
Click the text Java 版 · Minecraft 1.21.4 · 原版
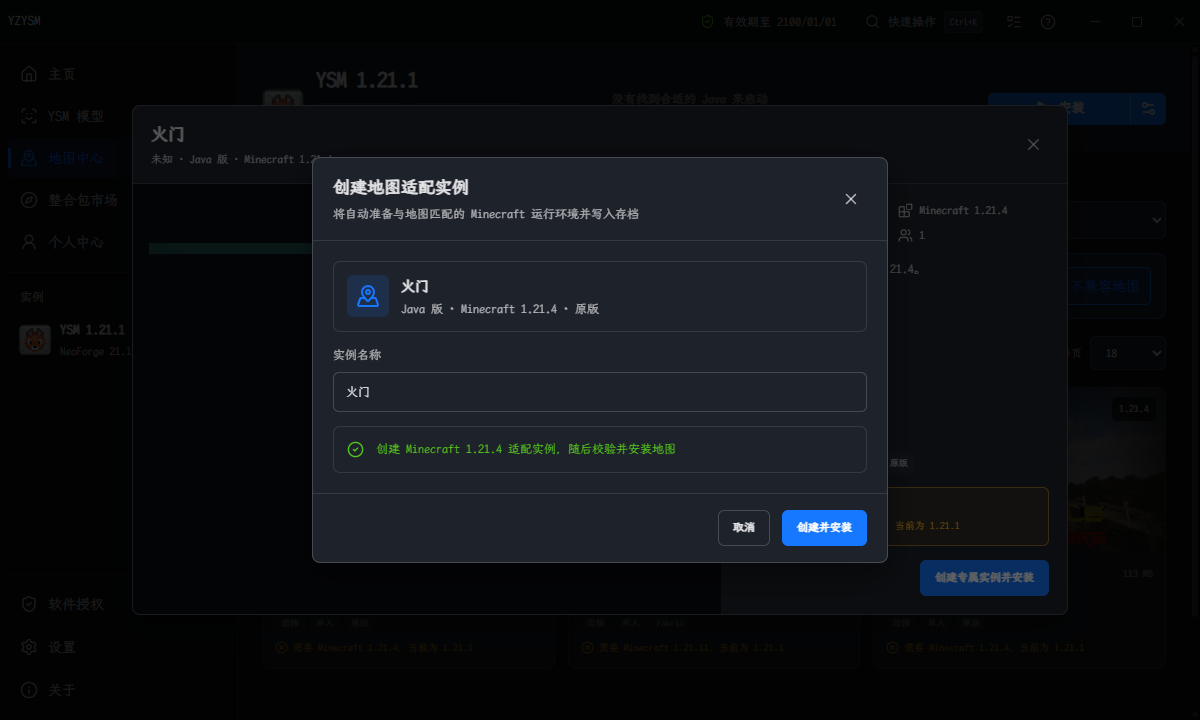pos(500,309)
